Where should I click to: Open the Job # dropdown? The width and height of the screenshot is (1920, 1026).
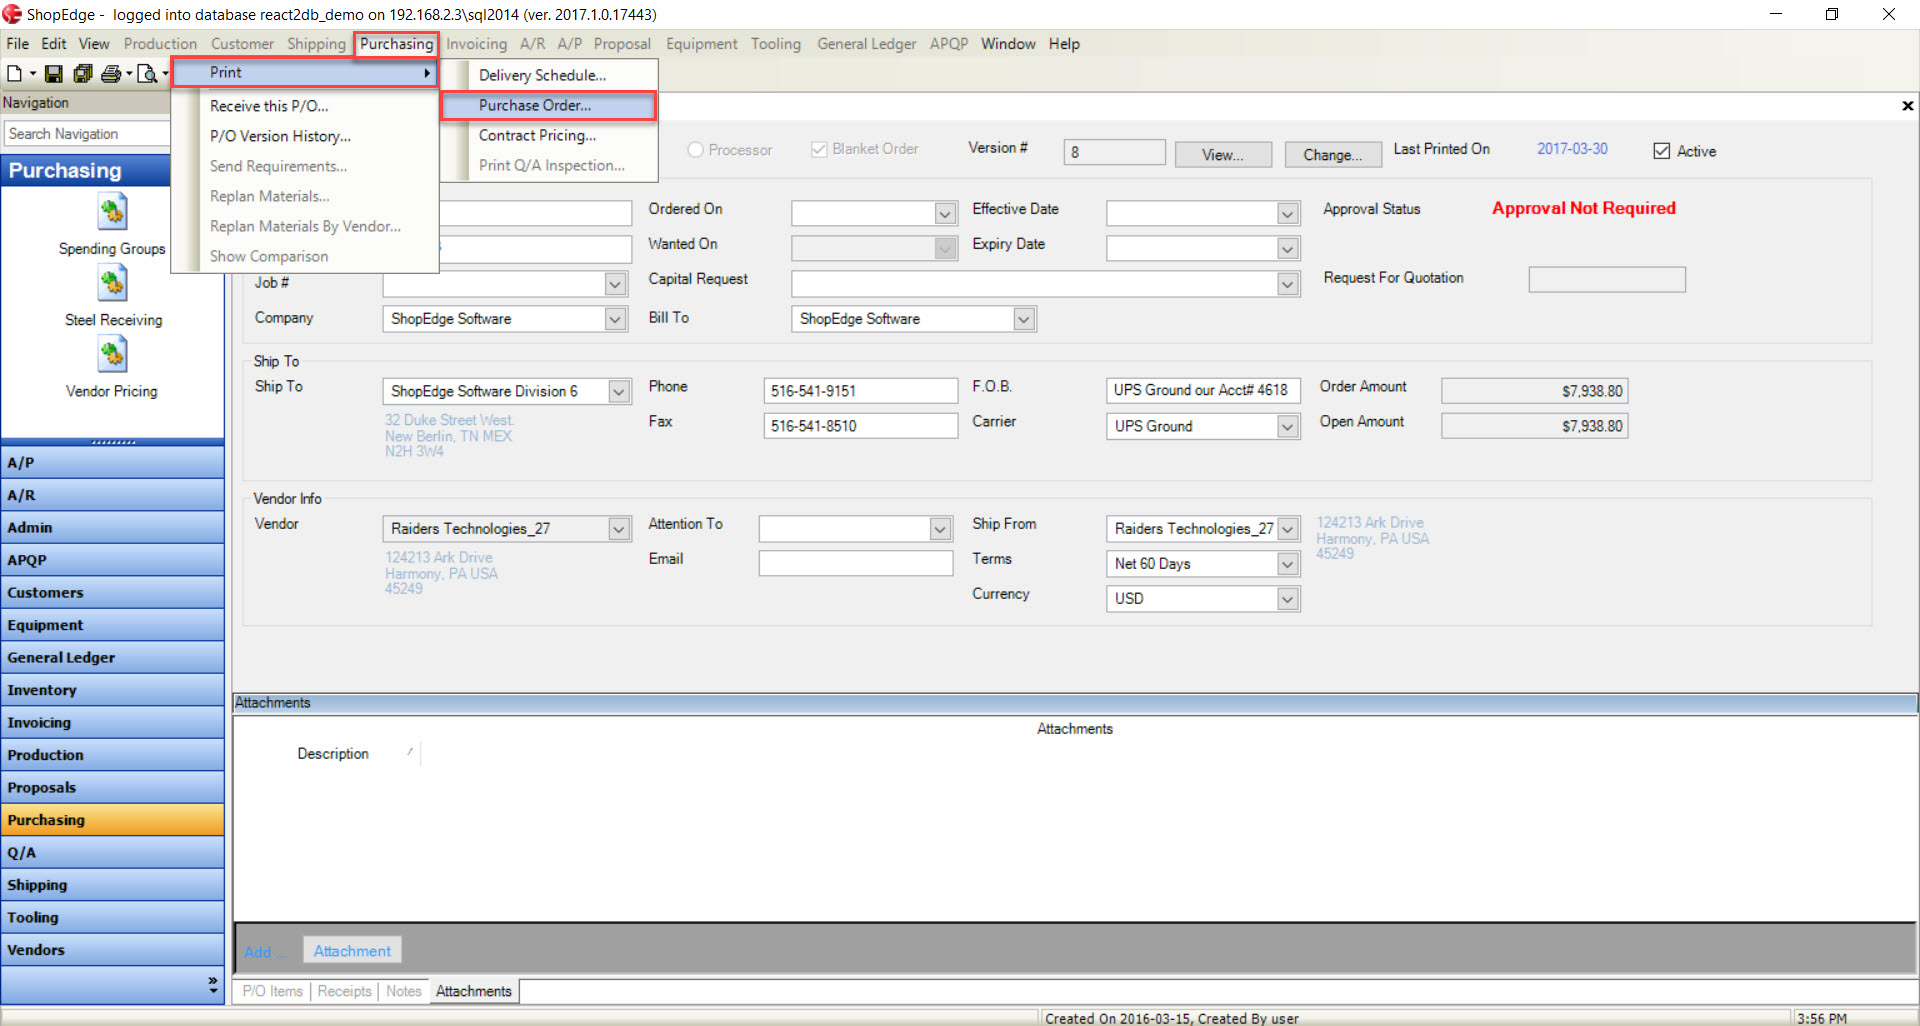pos(616,284)
